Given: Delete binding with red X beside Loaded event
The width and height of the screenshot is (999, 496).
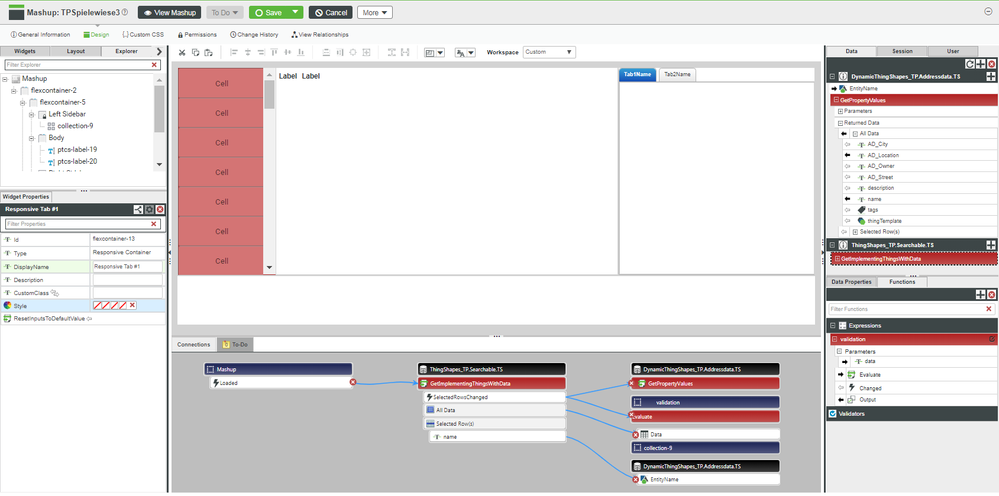Looking at the screenshot, I should 353,383.
